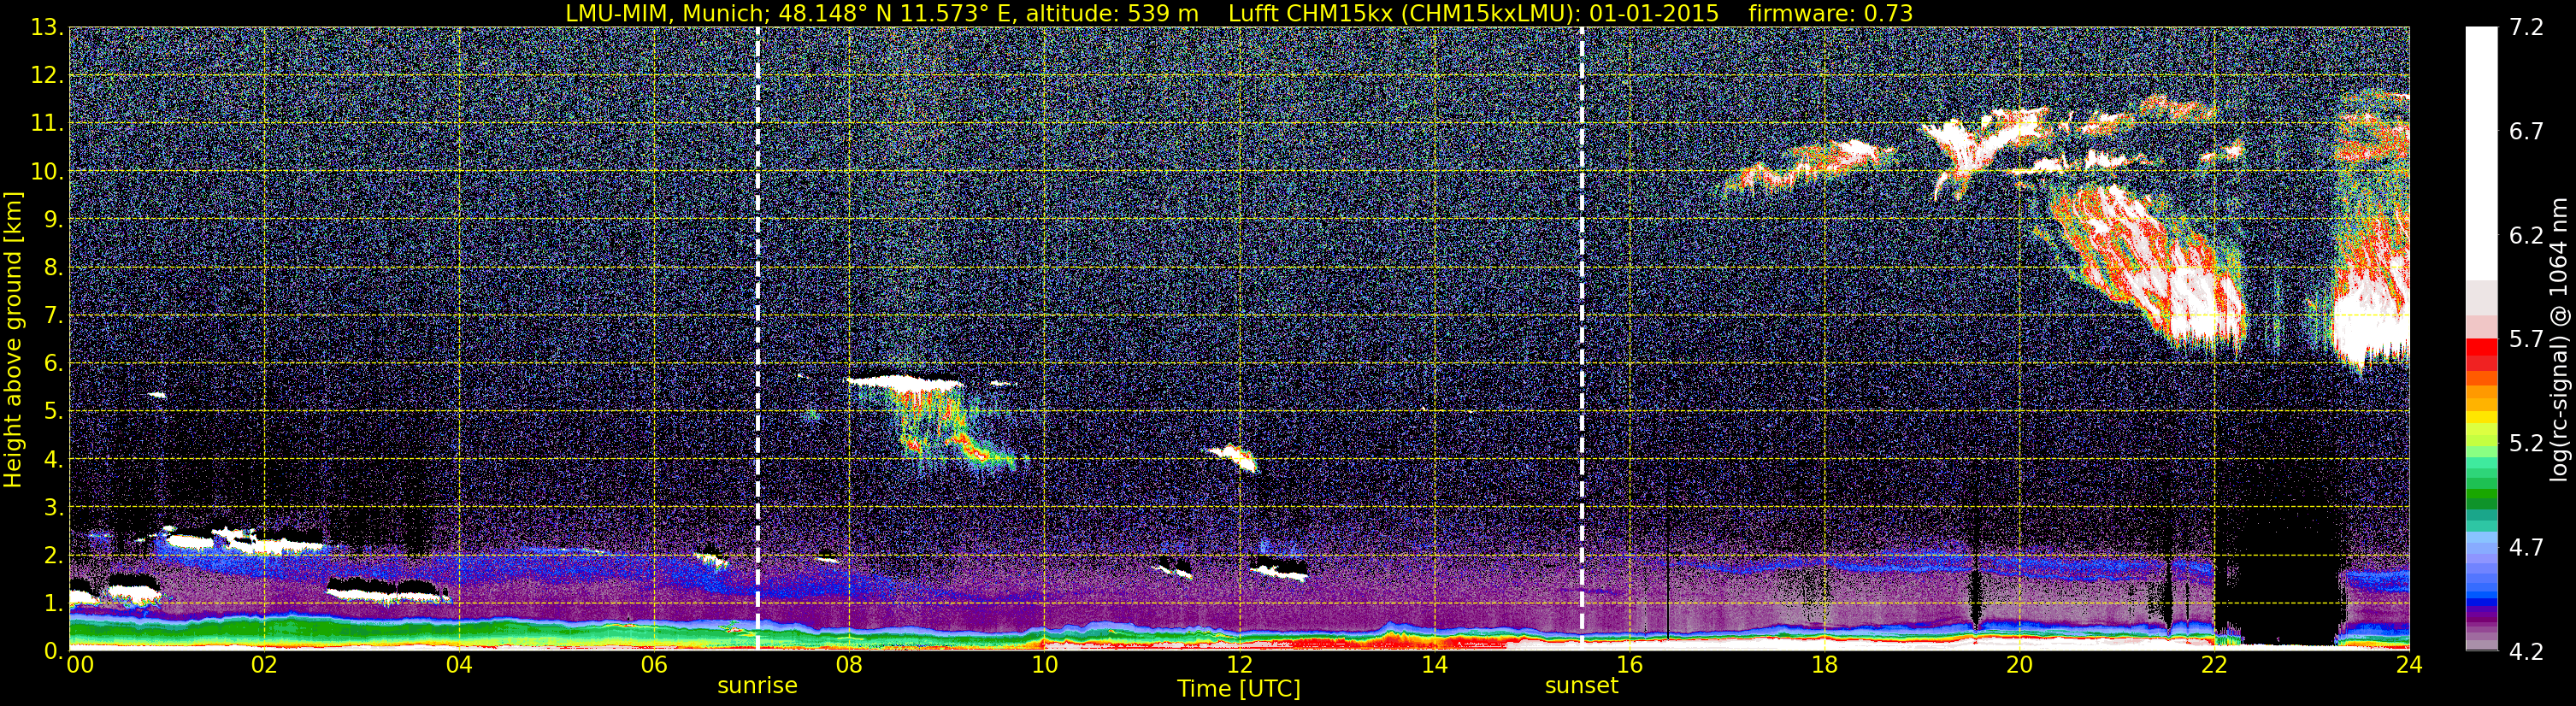Click the colorbar value 6.2

pos(2526,236)
